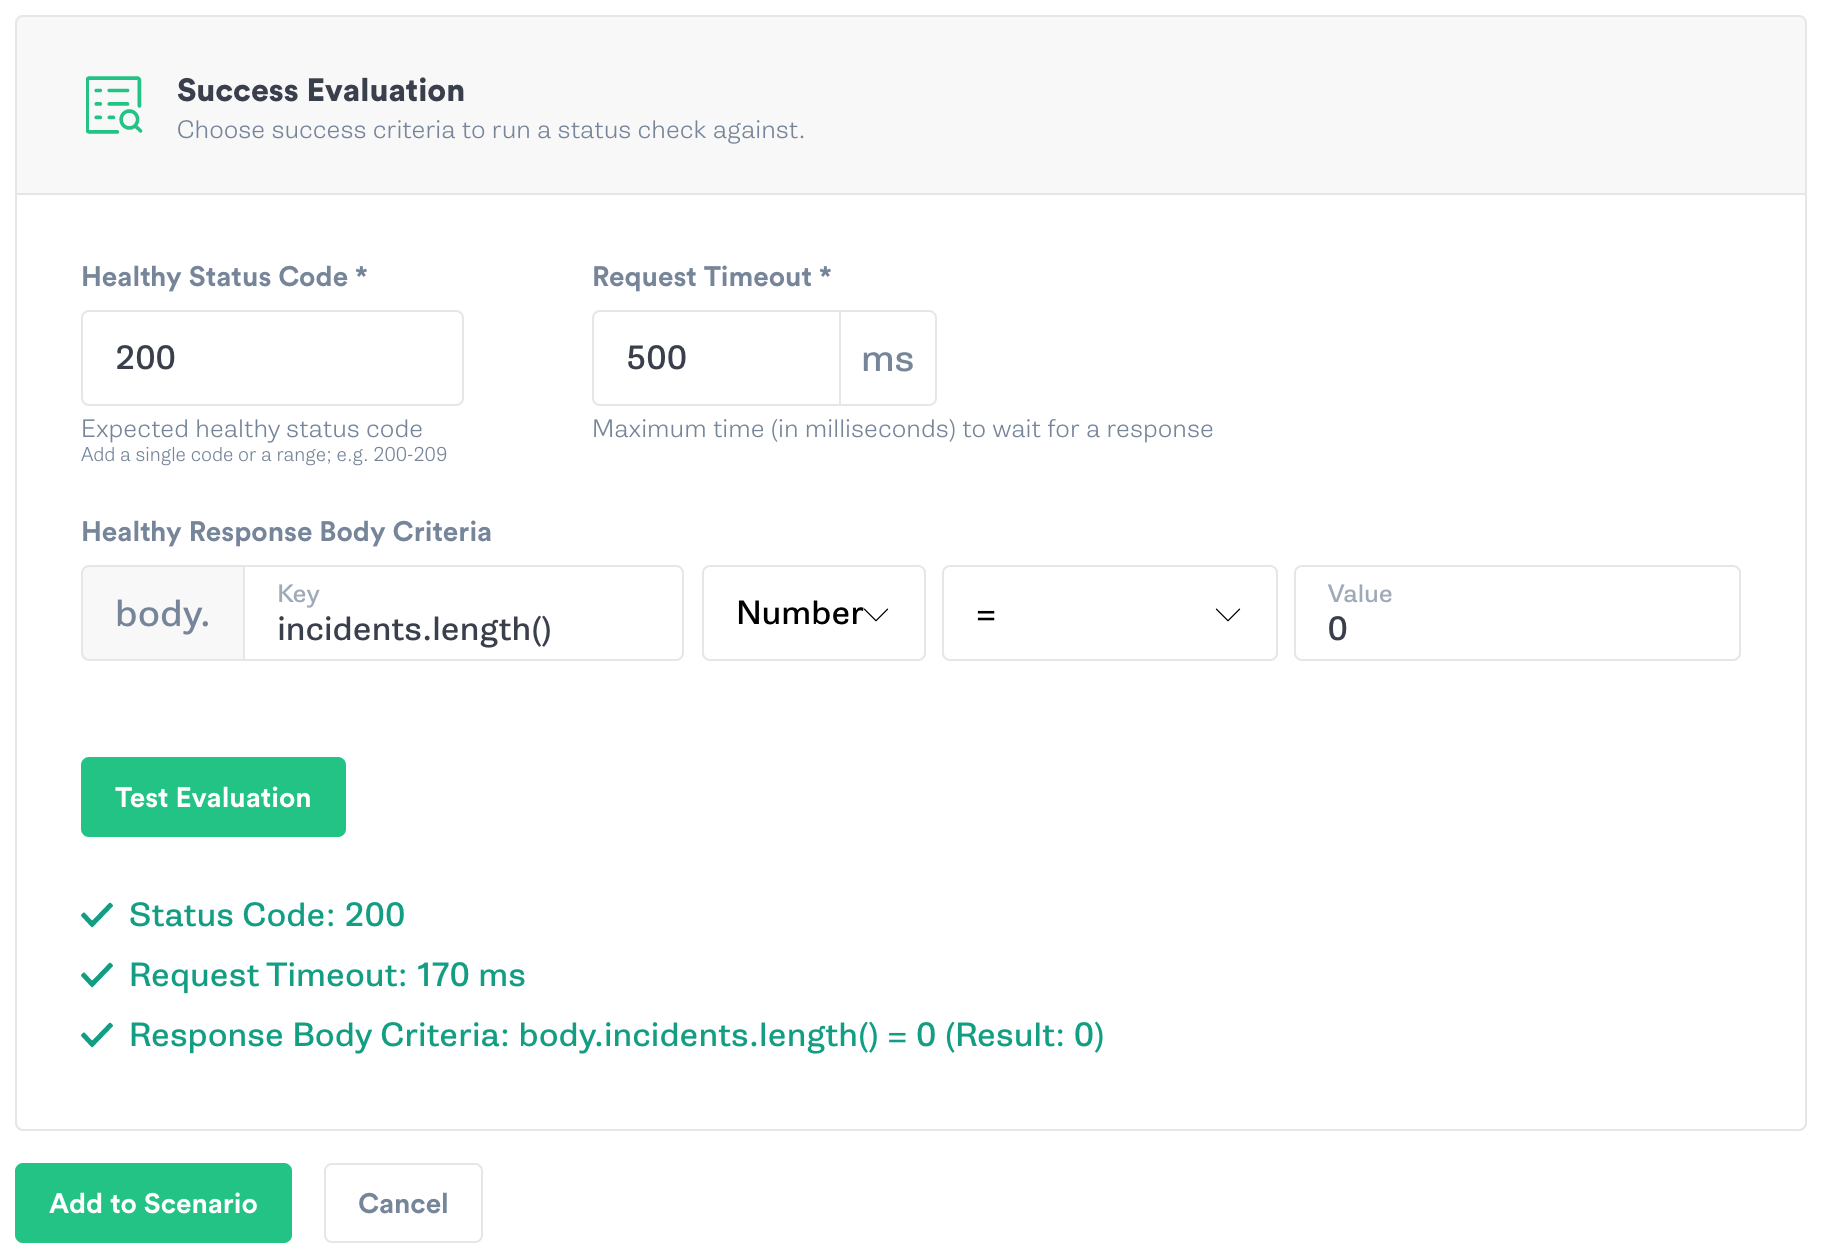This screenshot has height=1255, width=1832.
Task: Click Add to Scenario
Action: [153, 1203]
